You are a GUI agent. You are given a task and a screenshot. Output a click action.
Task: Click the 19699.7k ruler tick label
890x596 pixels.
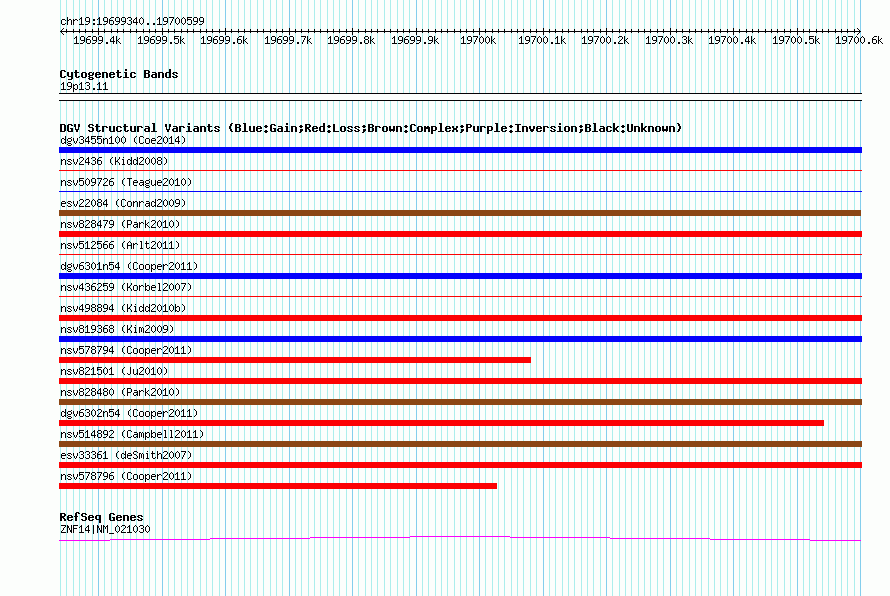coord(288,40)
